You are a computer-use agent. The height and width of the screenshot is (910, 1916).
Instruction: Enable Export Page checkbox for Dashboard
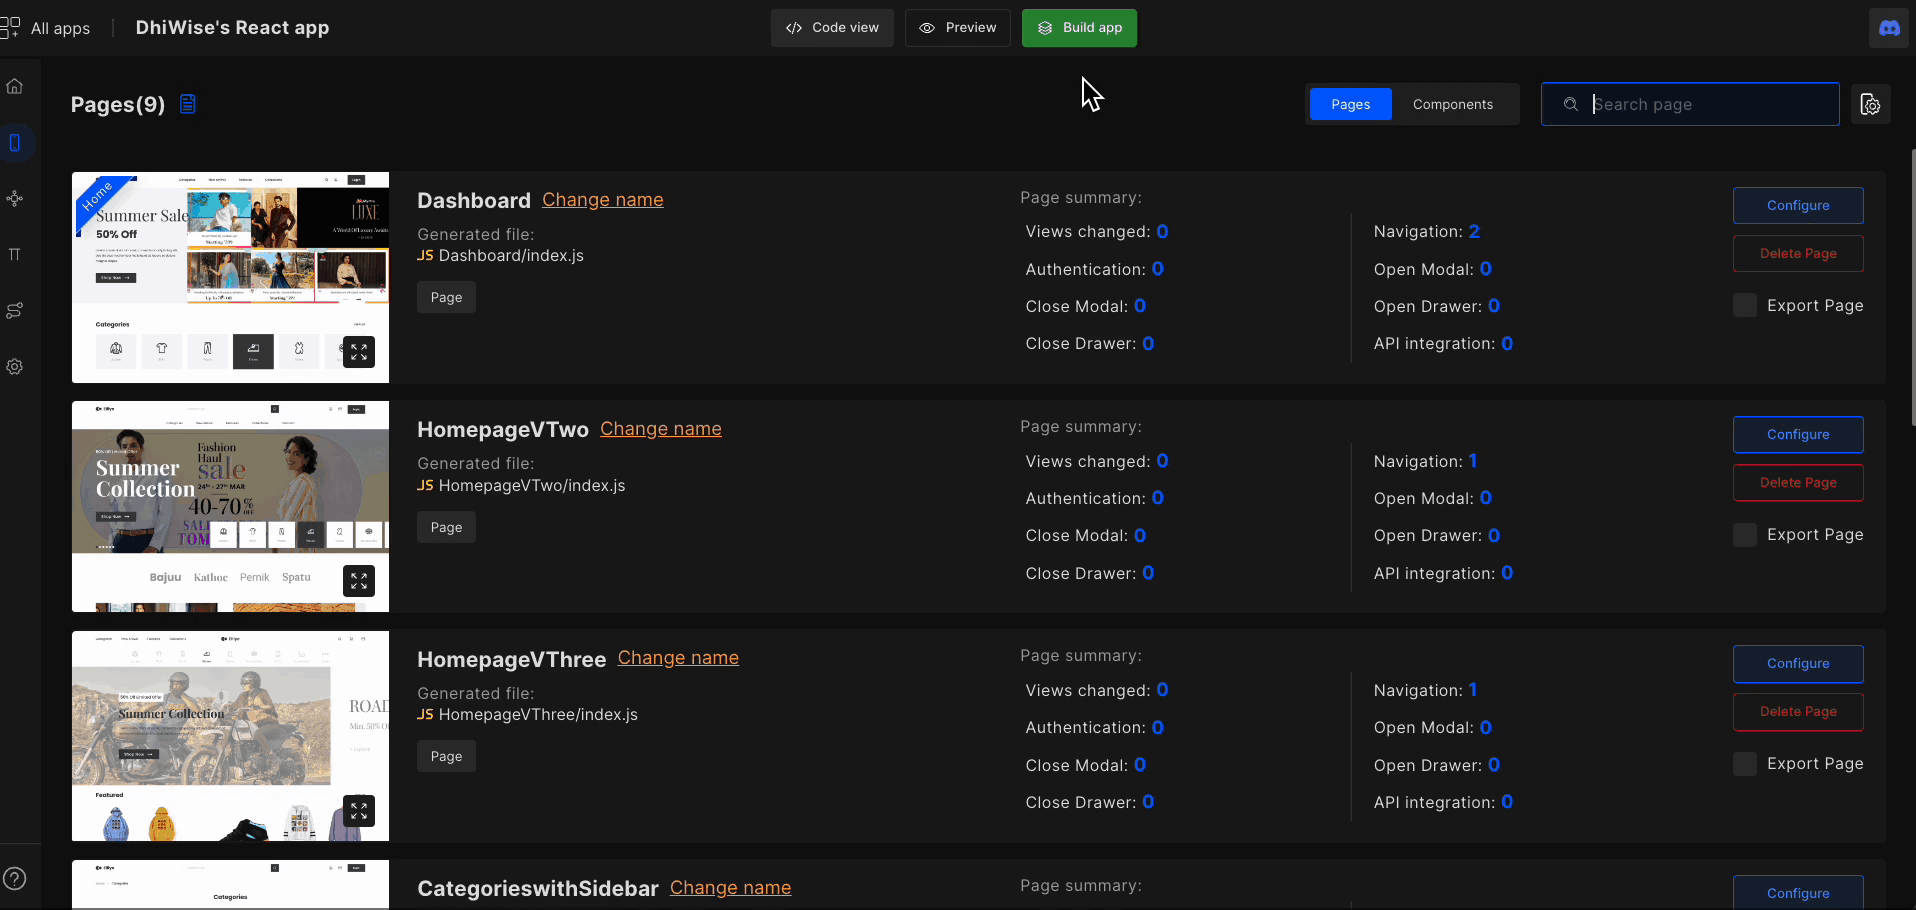point(1745,306)
